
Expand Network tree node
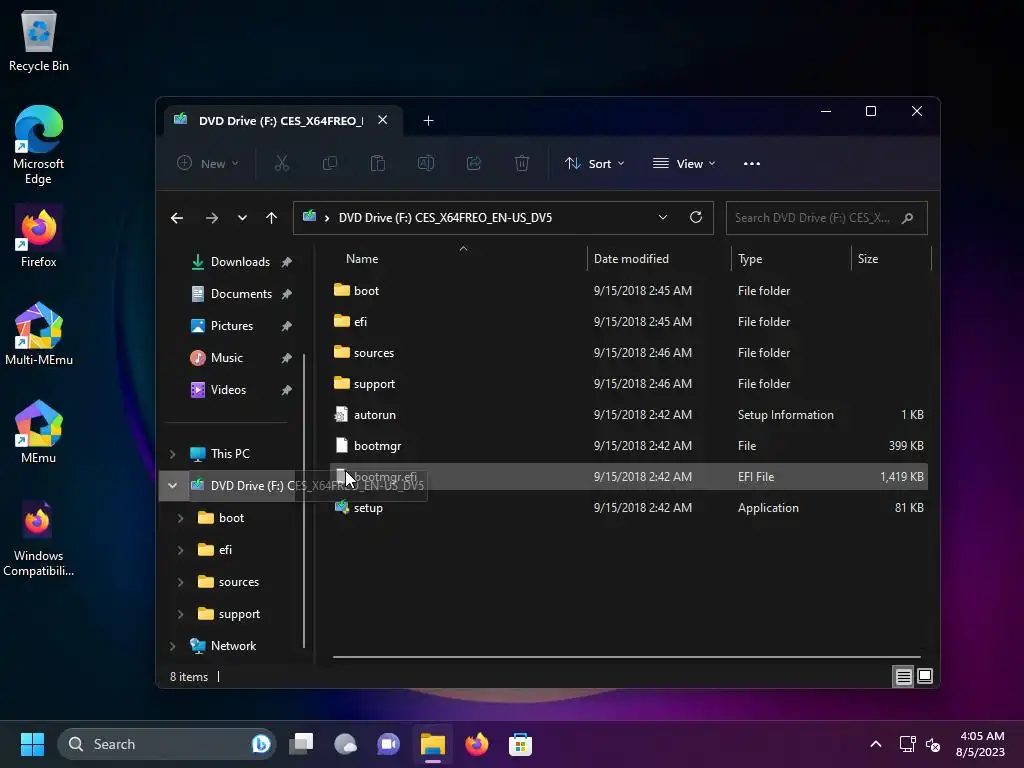pyautogui.click(x=172, y=646)
